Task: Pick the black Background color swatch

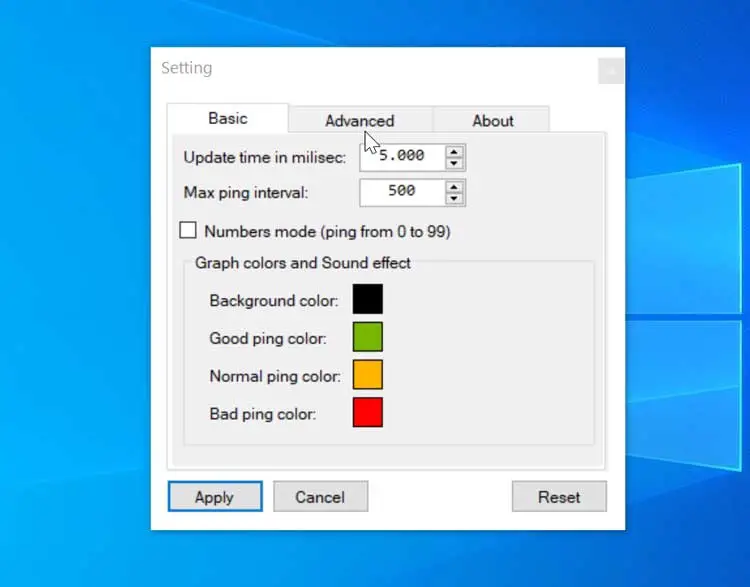Action: [x=368, y=299]
